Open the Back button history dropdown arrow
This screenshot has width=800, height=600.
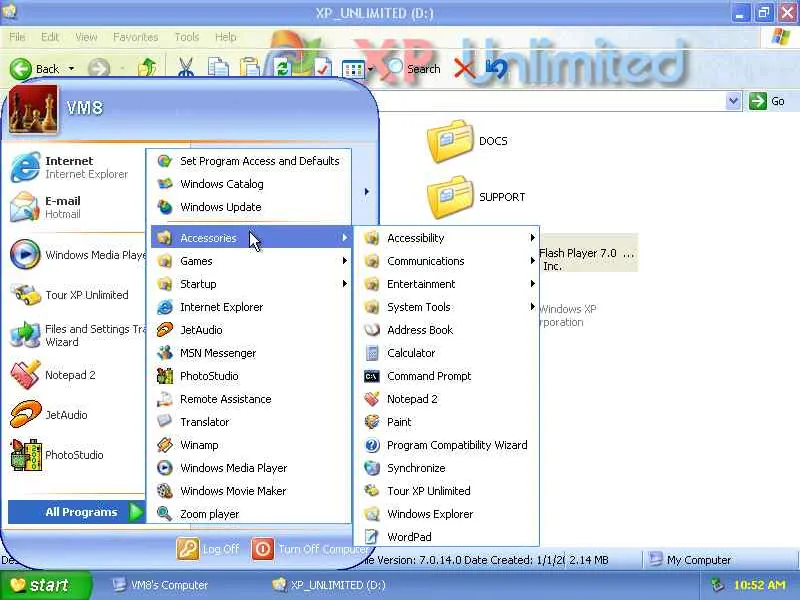coord(71,68)
